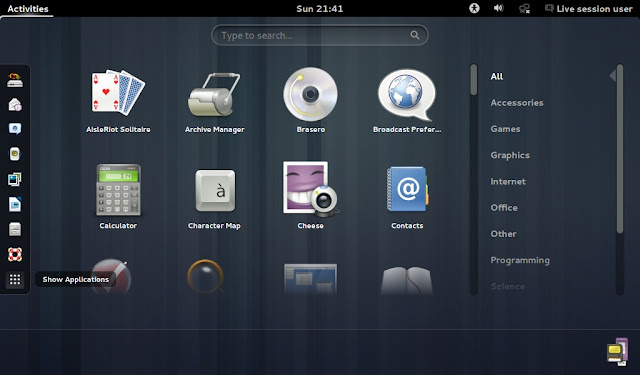Click the Show Applications grid icon
The height and width of the screenshot is (375, 640).
click(x=15, y=280)
